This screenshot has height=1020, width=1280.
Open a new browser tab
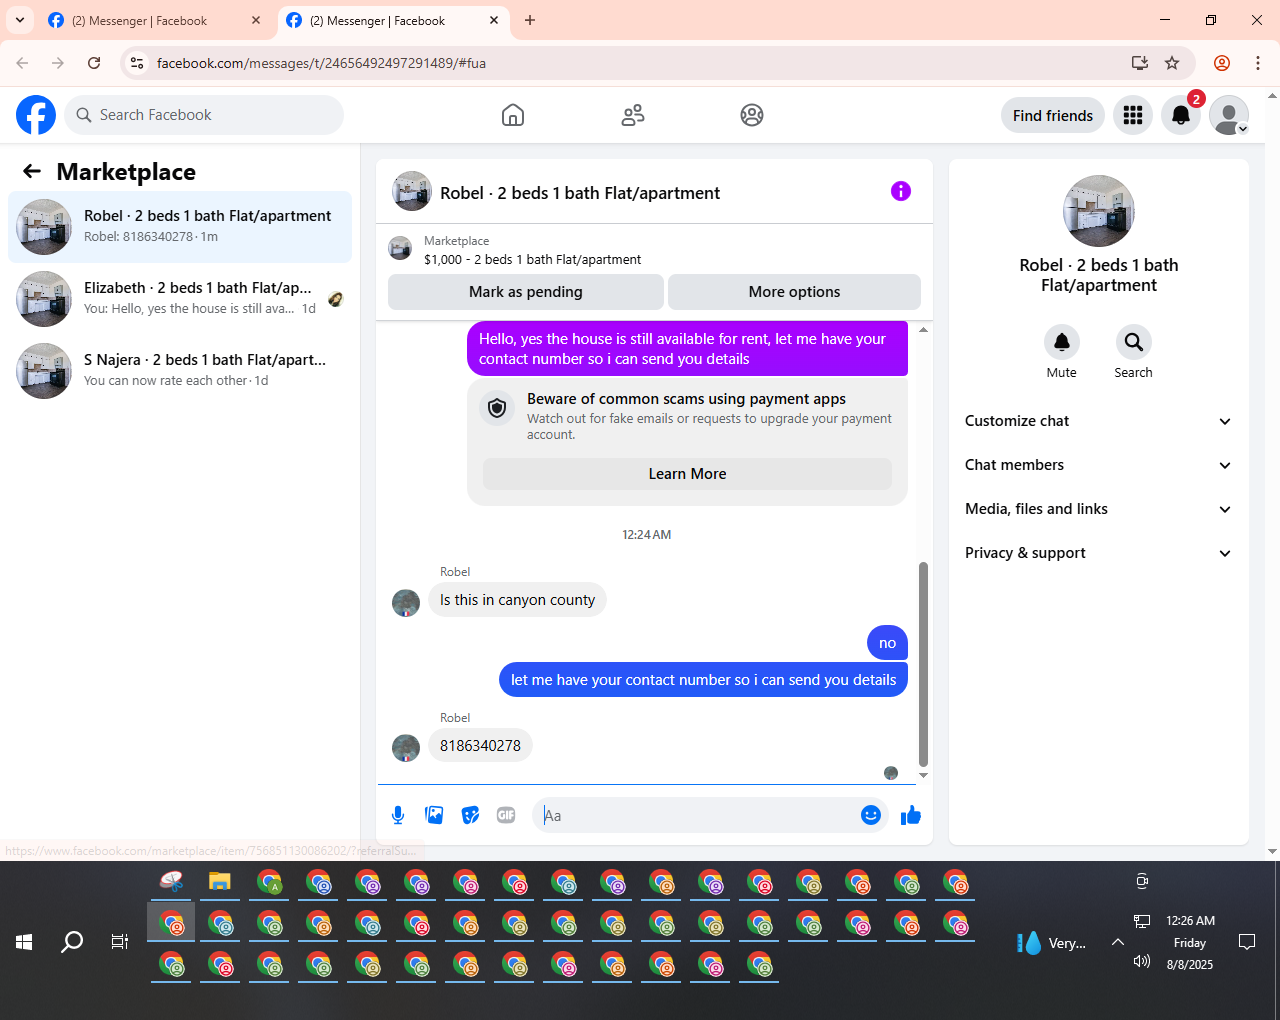click(x=530, y=20)
